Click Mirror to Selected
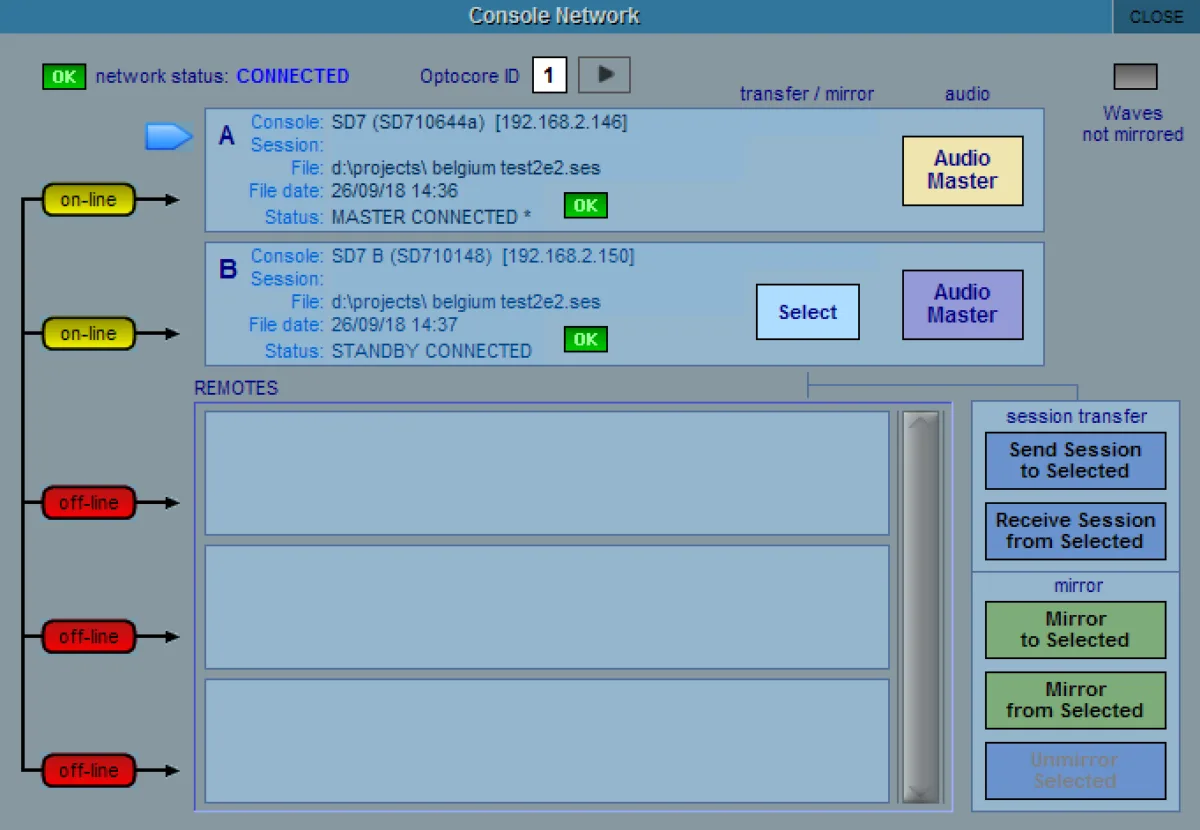Viewport: 1200px width, 830px height. tap(1075, 630)
